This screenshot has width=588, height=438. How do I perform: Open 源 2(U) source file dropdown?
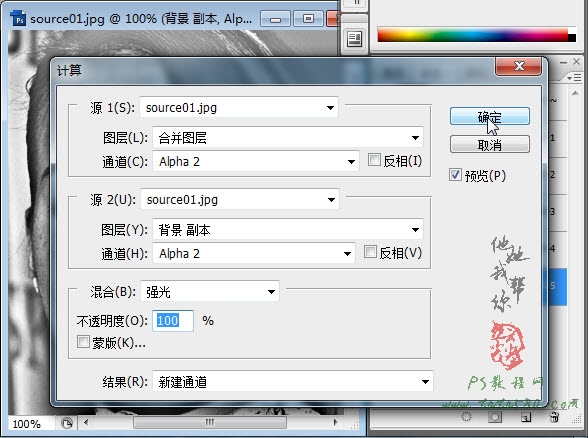(240, 200)
